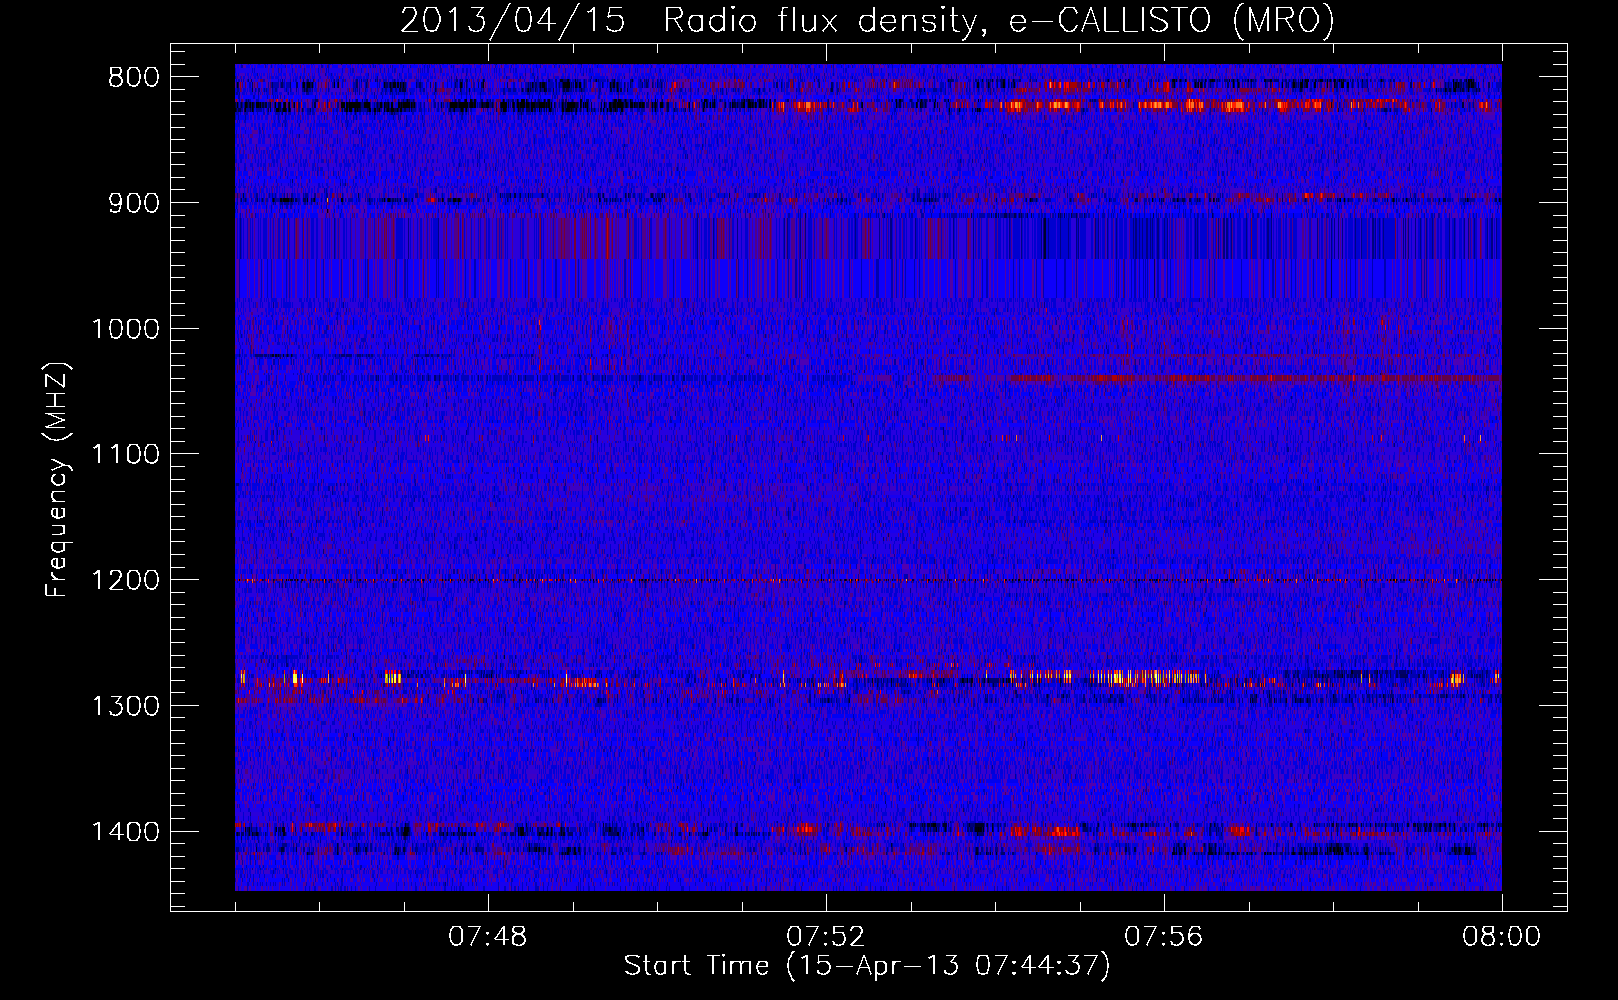Viewport: 1618px width, 1000px height.
Task: Click the 1000 frequency tick label
Action: [x=125, y=329]
